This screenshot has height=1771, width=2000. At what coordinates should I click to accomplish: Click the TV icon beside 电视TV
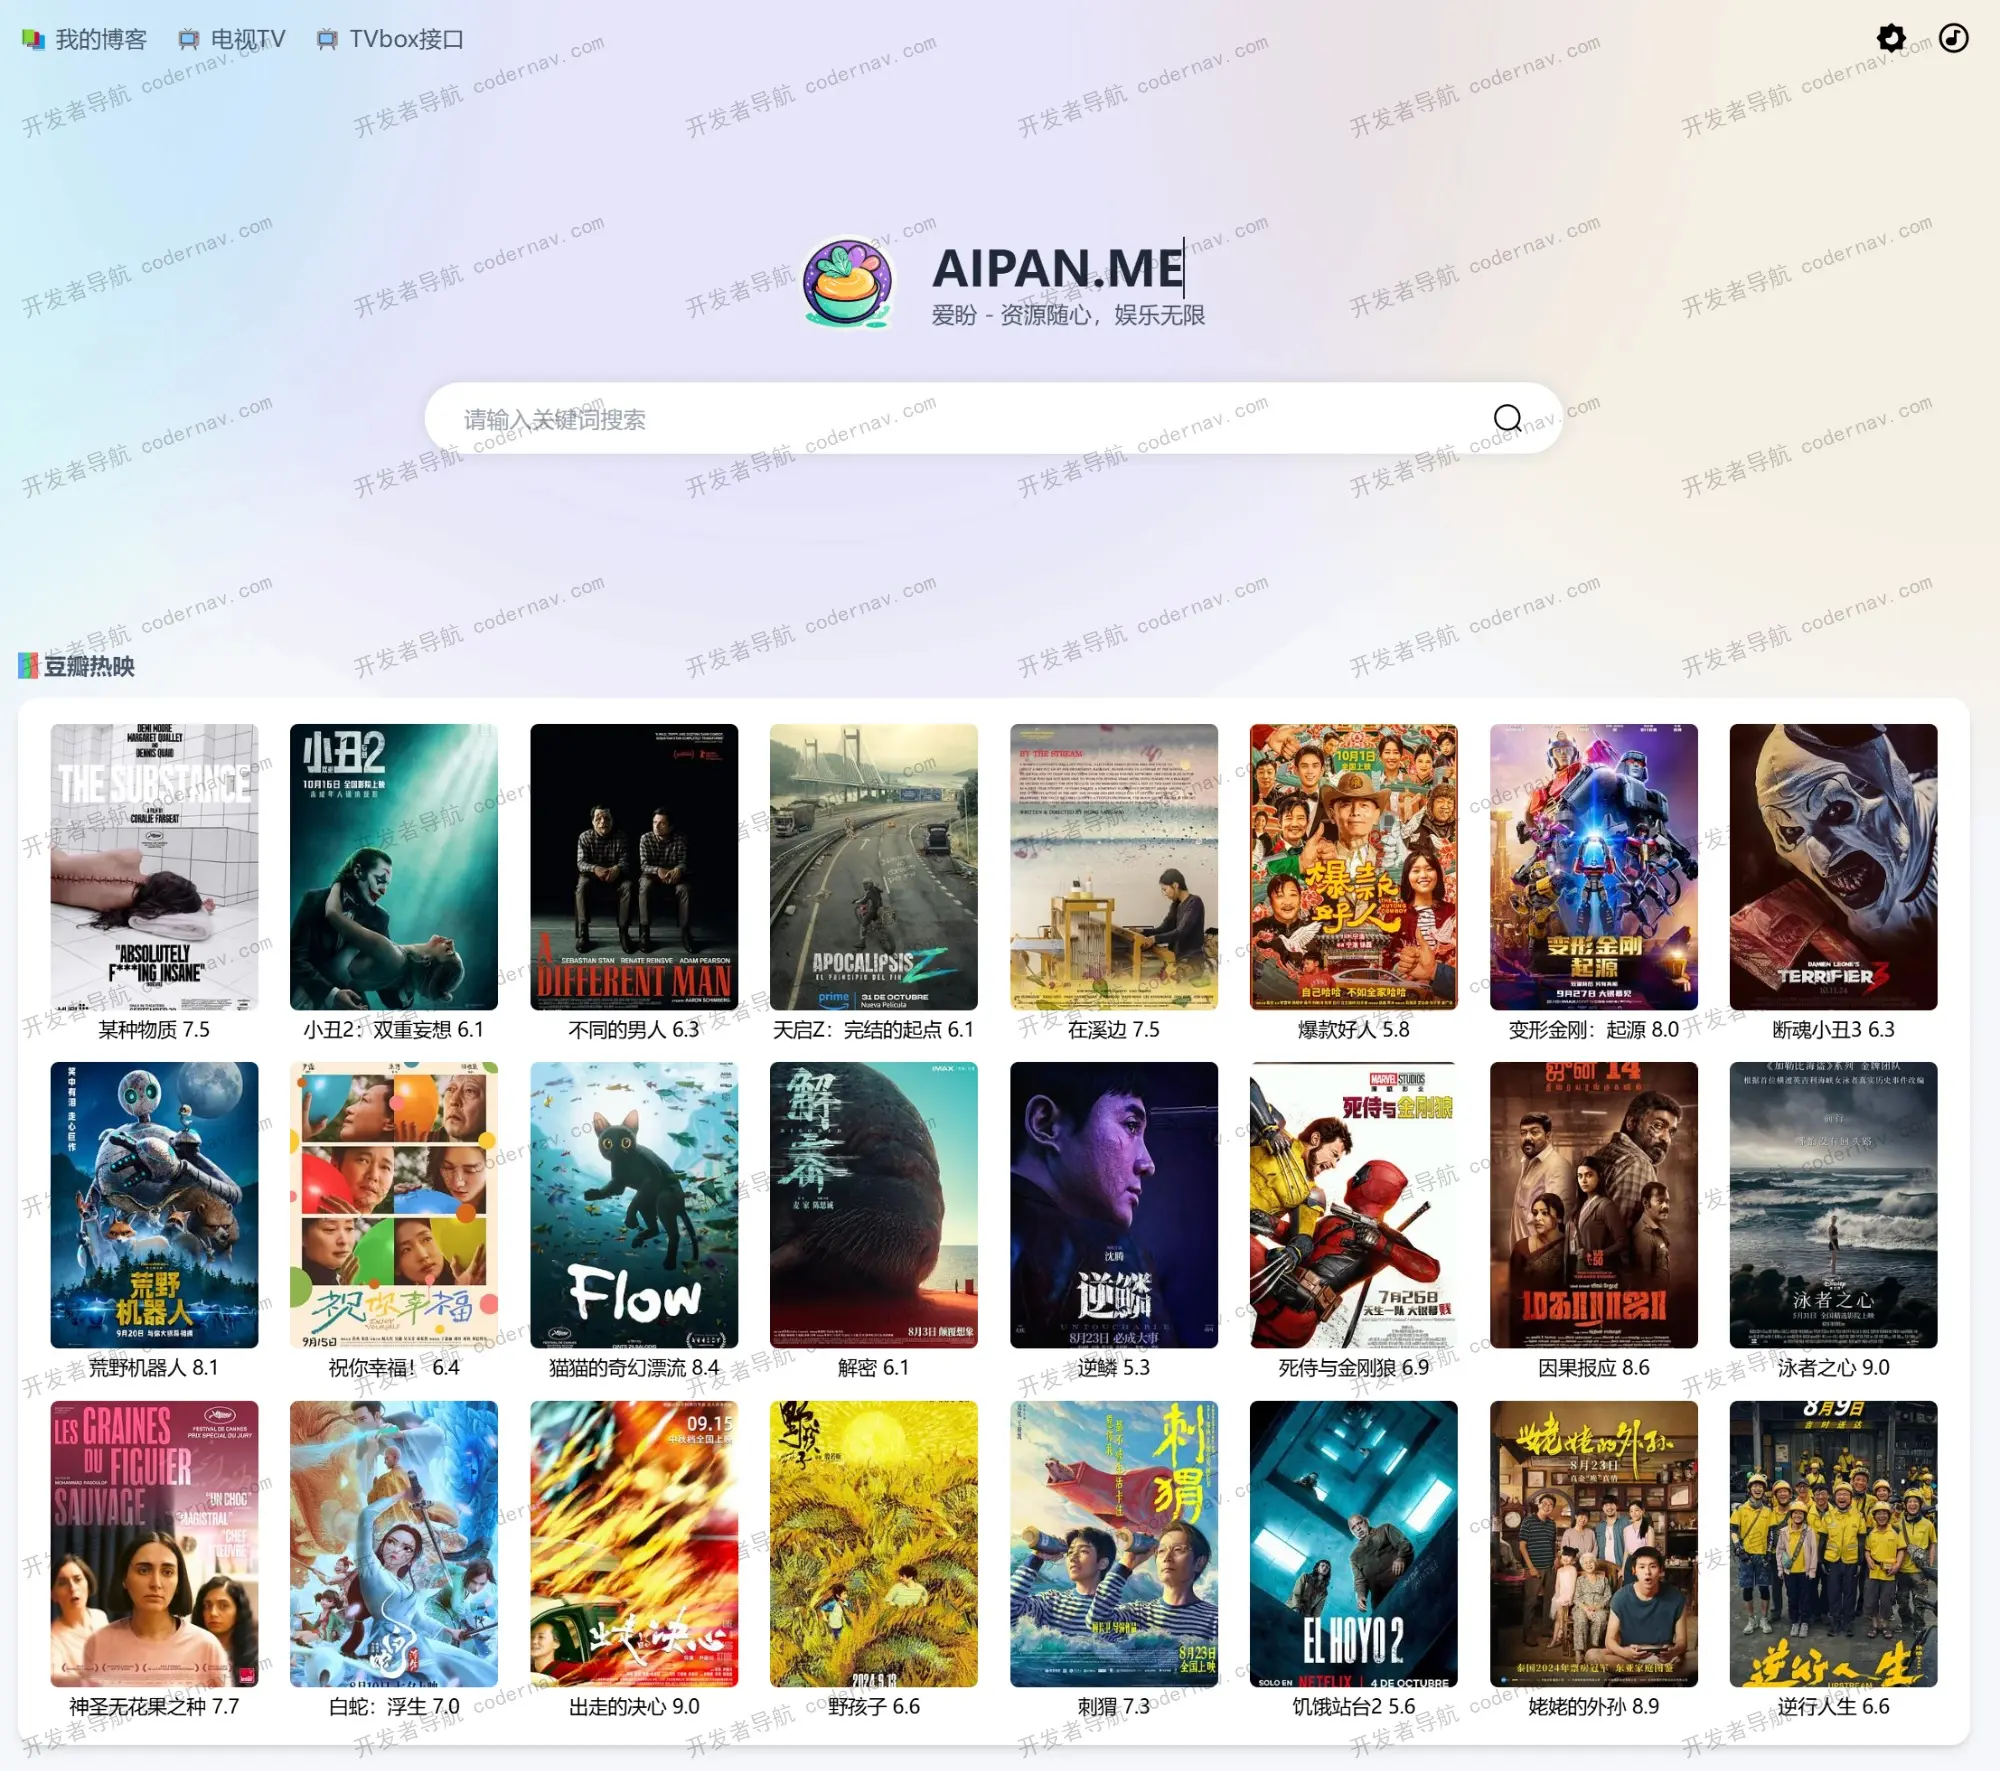pyautogui.click(x=188, y=39)
